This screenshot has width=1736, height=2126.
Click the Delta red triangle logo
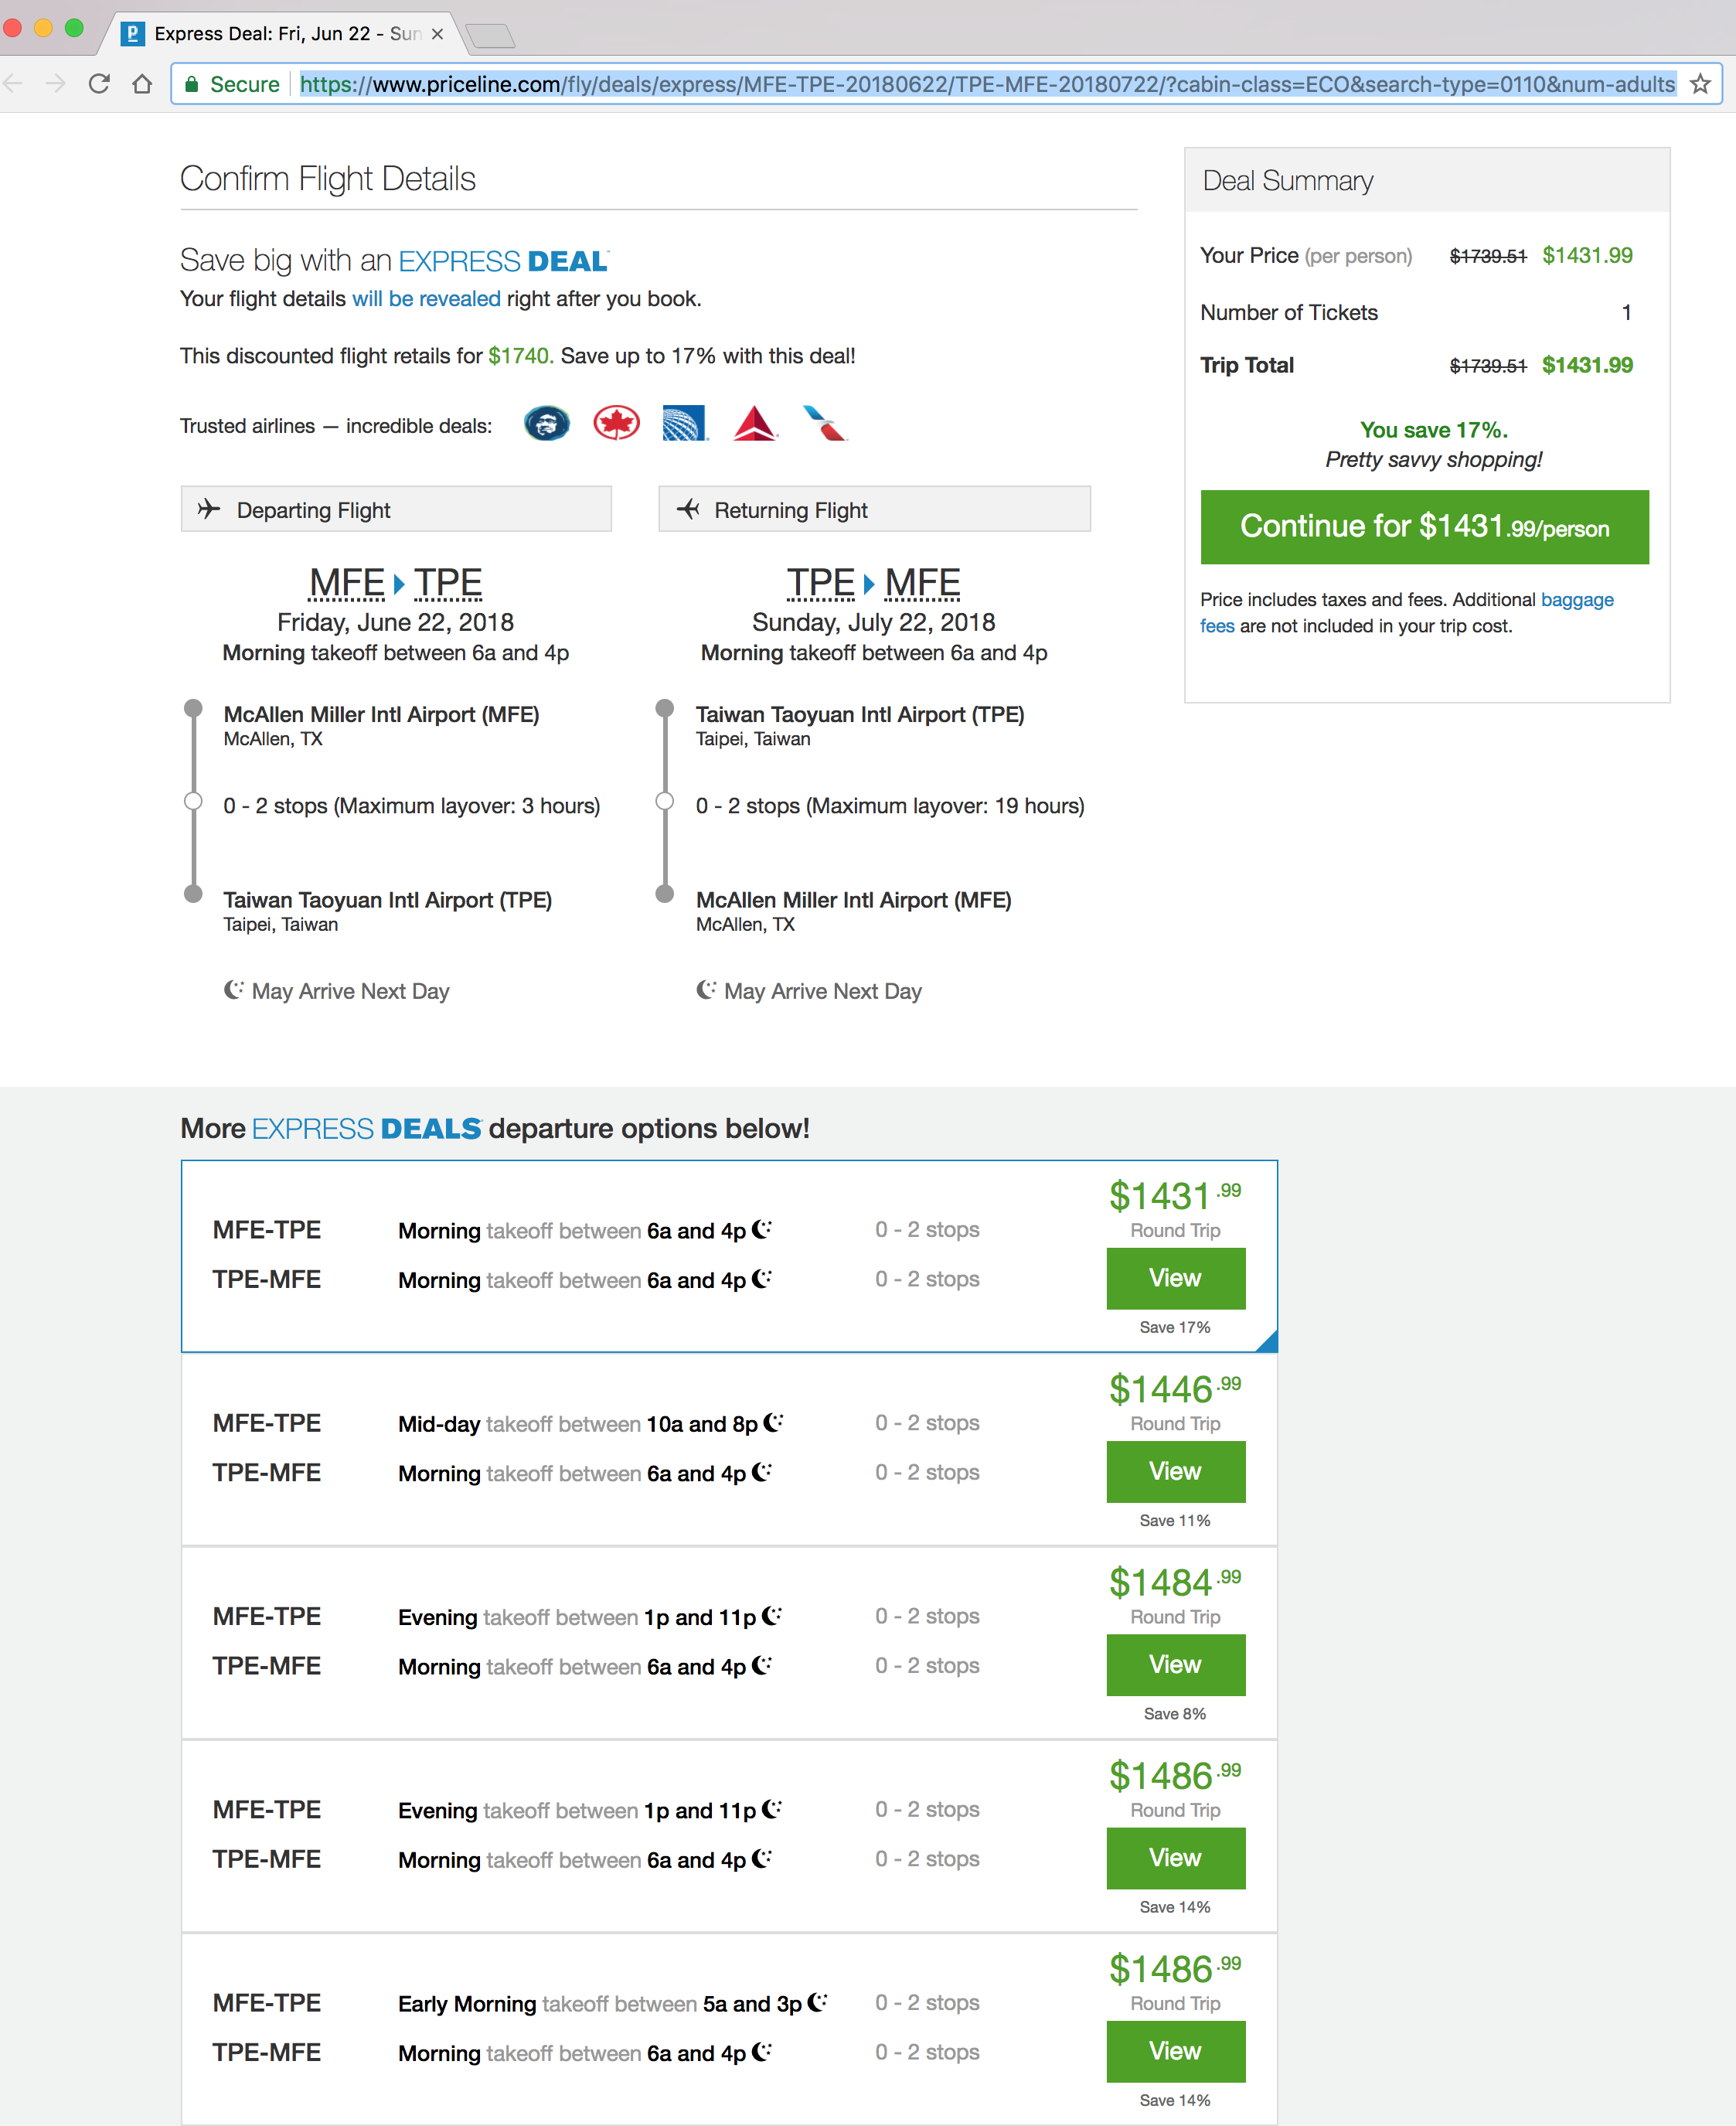(x=755, y=424)
